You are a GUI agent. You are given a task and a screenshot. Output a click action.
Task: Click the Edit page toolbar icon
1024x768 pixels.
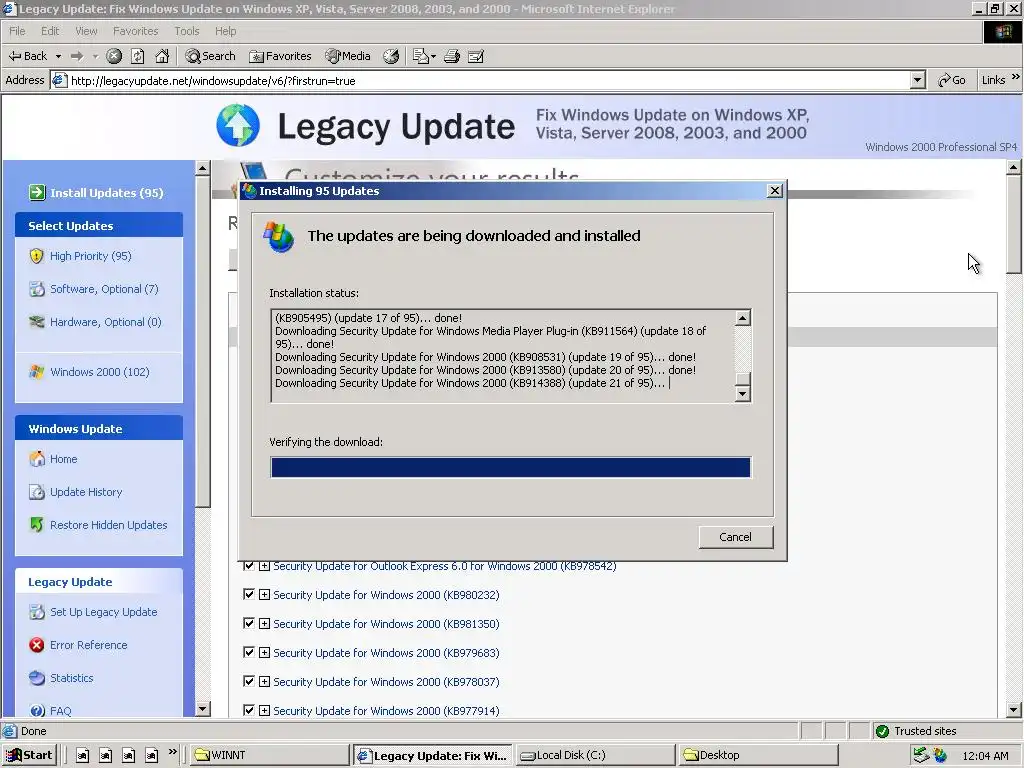click(476, 56)
